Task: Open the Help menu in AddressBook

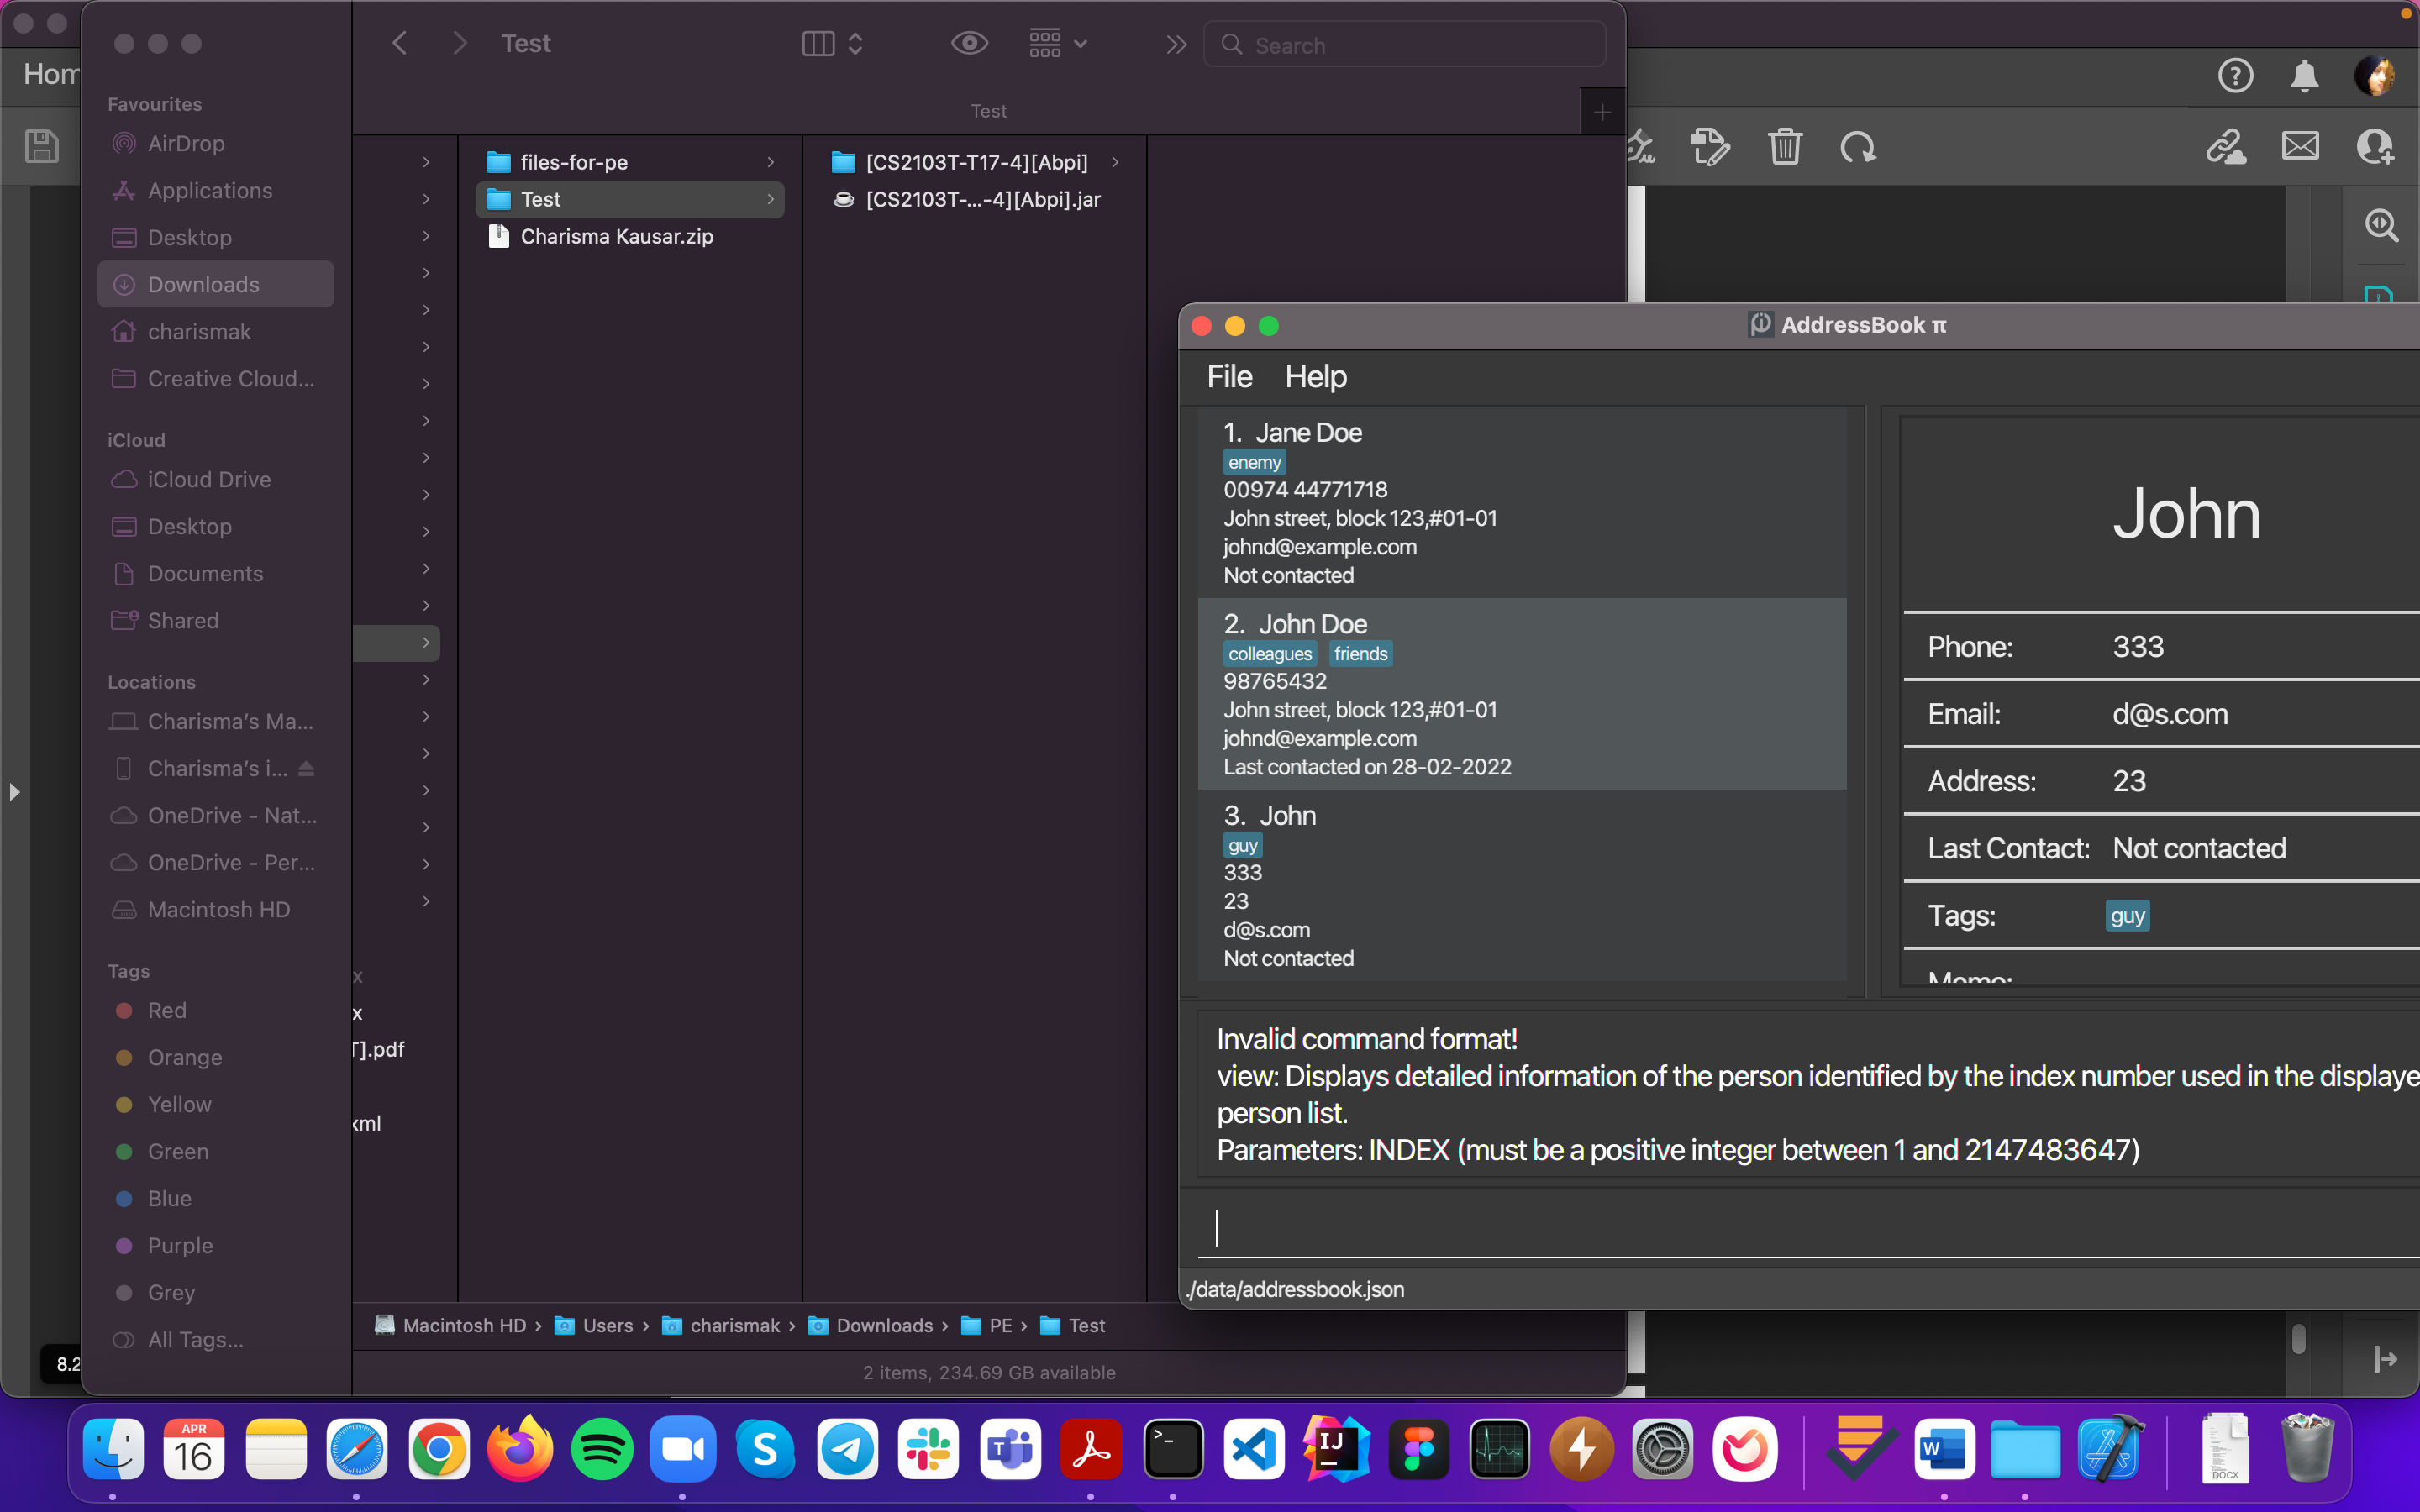Action: (x=1315, y=376)
